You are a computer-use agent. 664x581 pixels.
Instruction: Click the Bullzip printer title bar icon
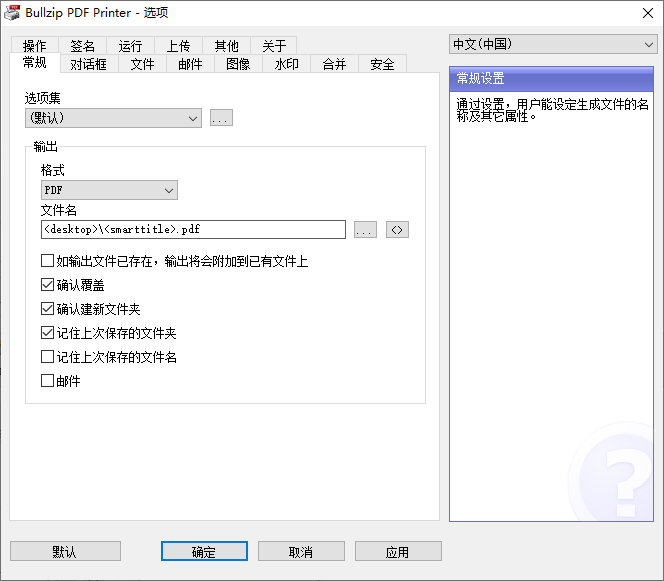[12, 12]
